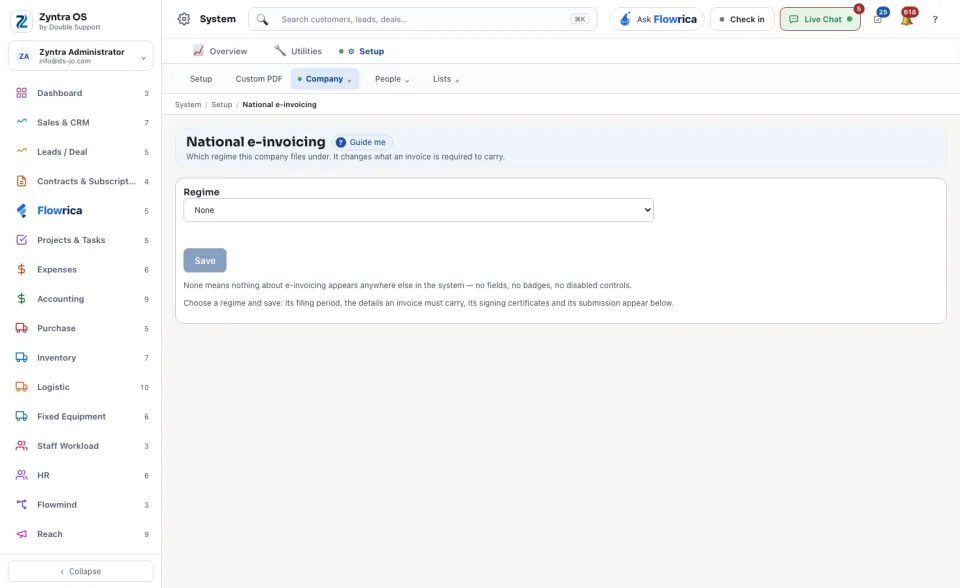Click the Utilities wrench icon
This screenshot has width=960, height=588.
[x=280, y=51]
